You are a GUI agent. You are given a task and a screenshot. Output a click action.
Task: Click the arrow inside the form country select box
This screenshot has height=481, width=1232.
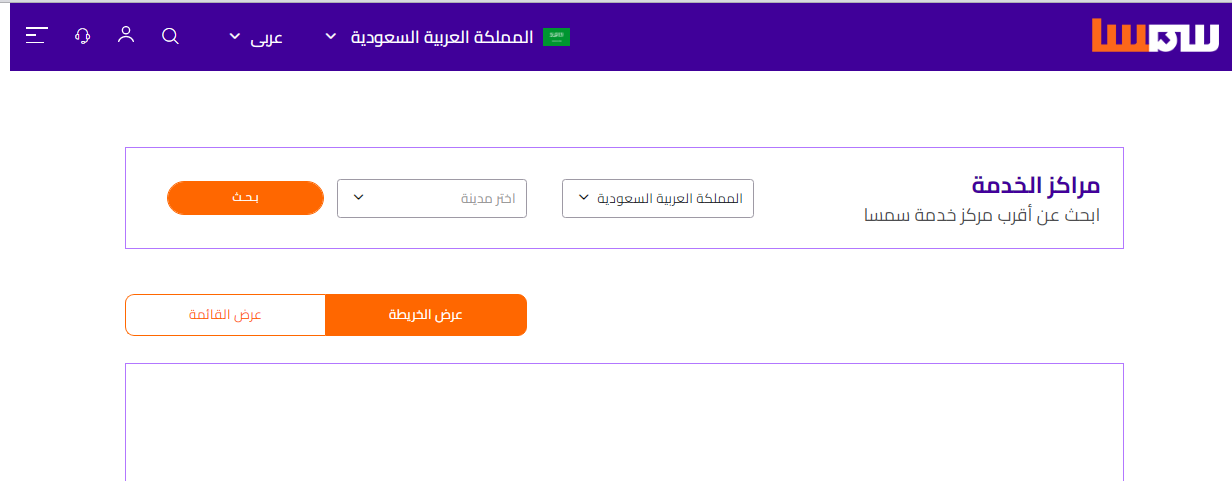click(584, 198)
